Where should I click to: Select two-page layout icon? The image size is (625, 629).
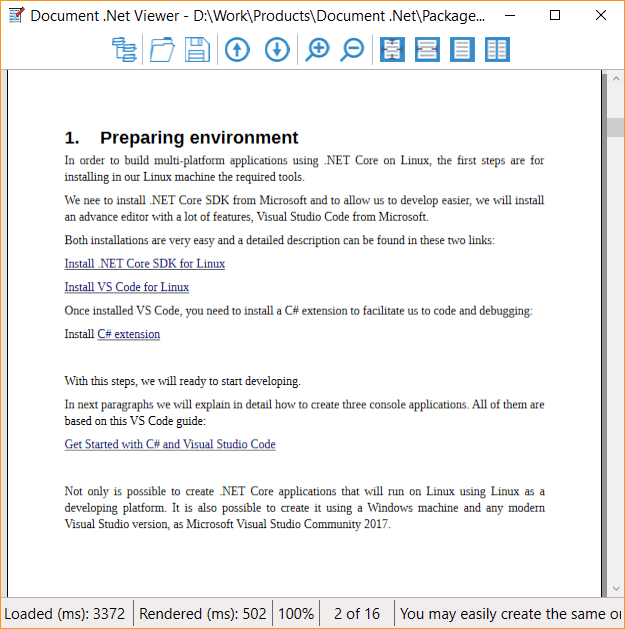point(497,49)
